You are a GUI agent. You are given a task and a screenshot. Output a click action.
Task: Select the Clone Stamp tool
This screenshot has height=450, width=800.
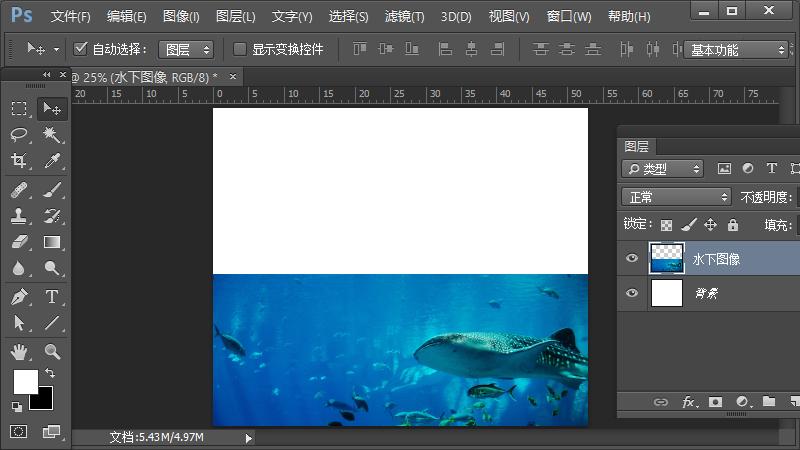pyautogui.click(x=19, y=216)
